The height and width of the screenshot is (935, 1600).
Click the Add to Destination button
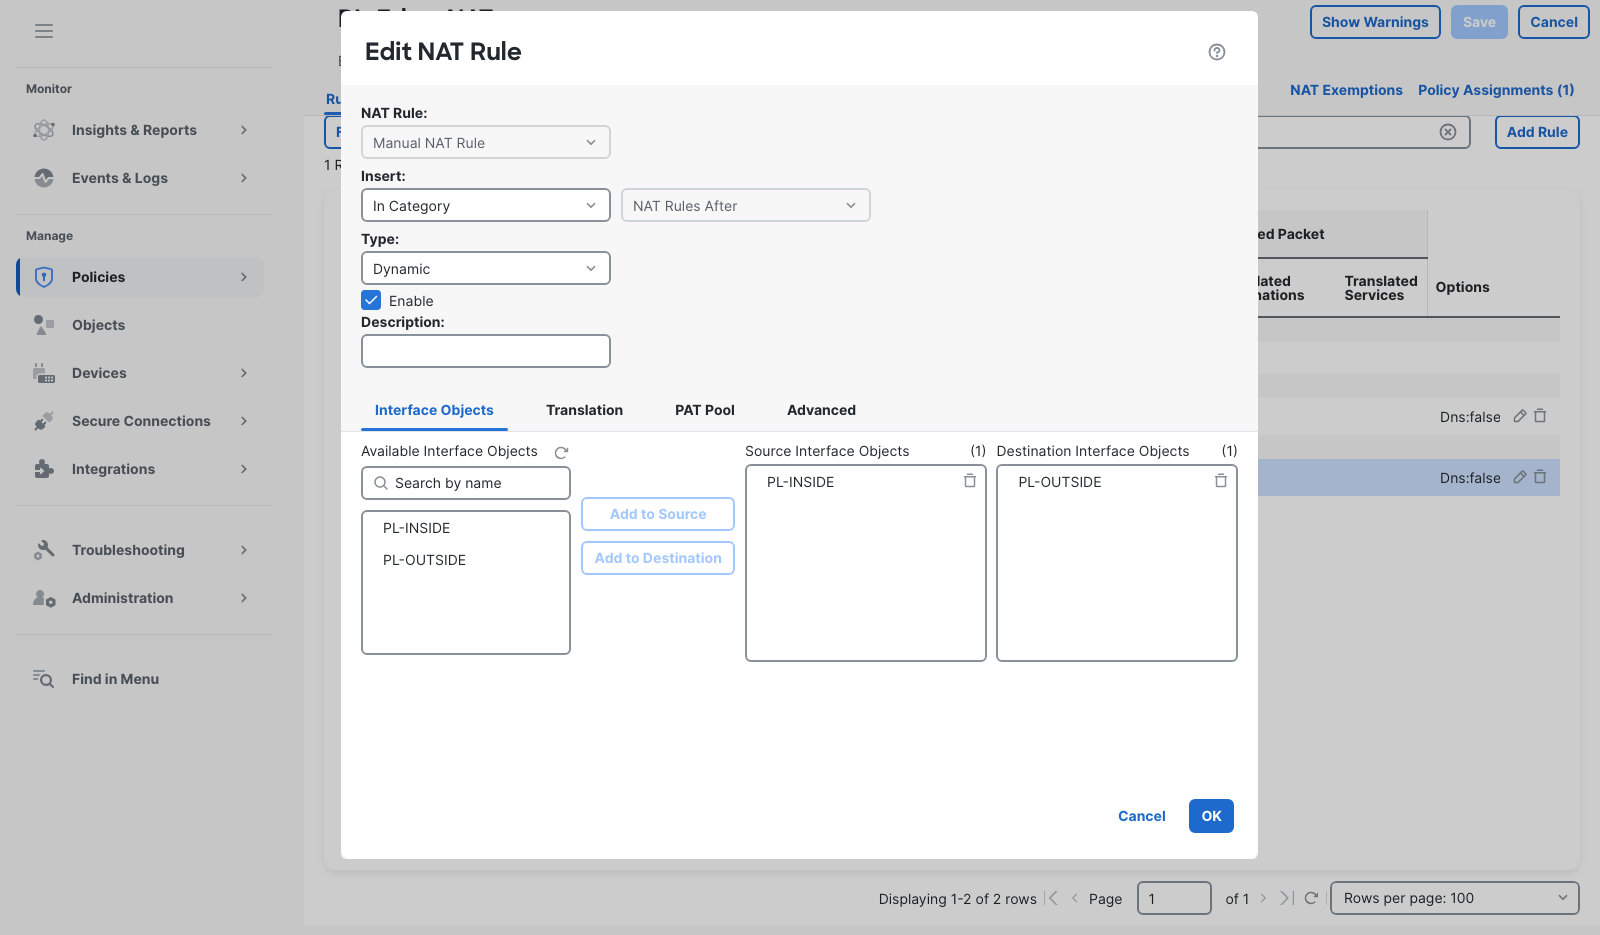tap(658, 558)
